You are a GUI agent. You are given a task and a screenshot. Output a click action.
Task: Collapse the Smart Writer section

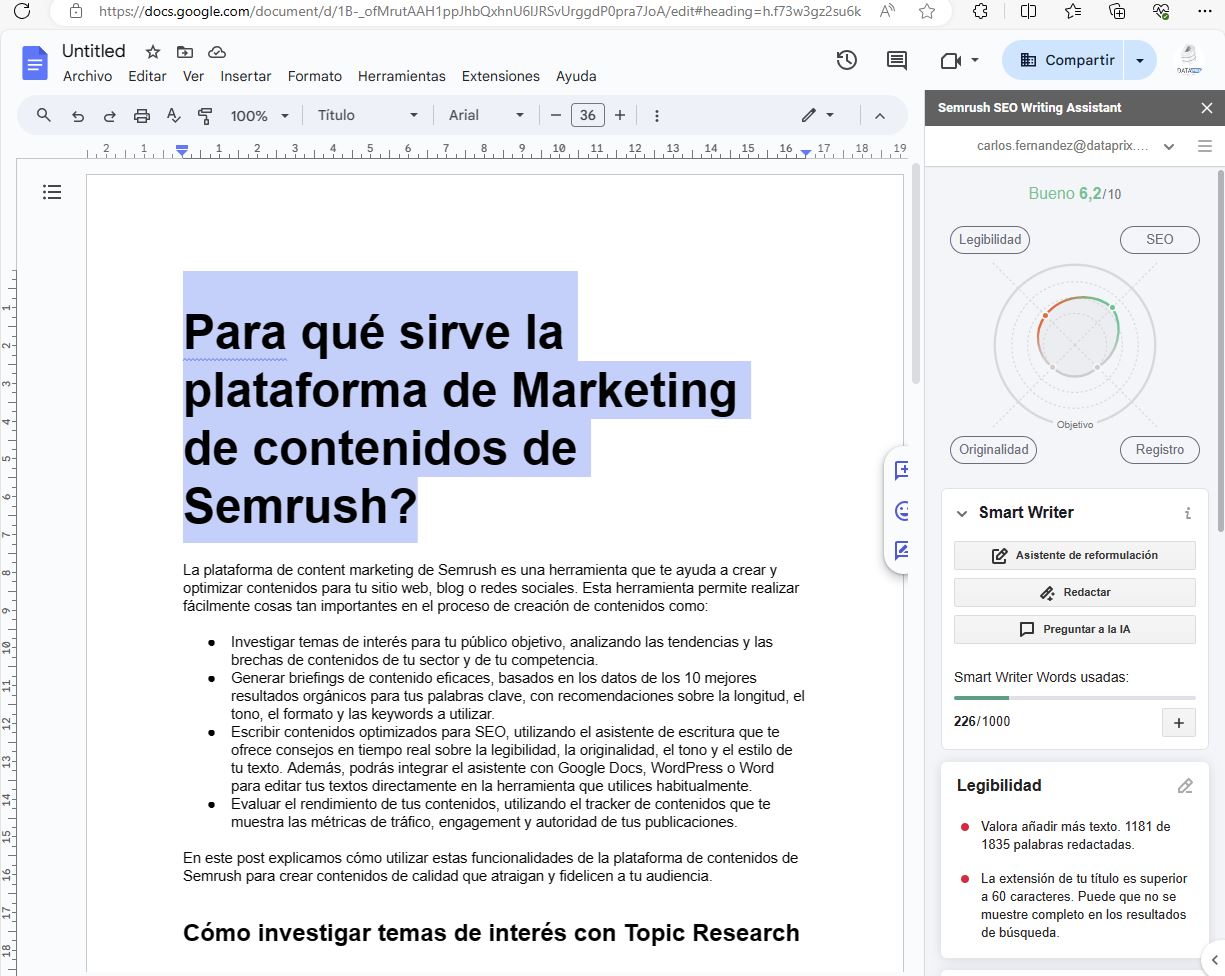click(x=962, y=513)
